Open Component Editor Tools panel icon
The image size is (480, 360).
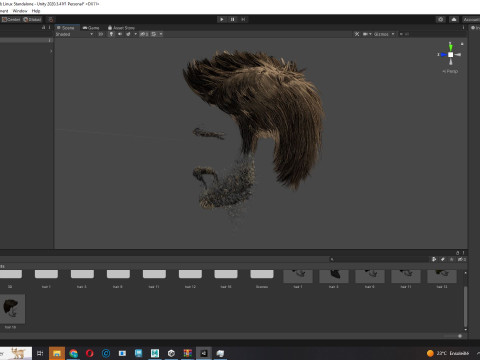click(x=357, y=34)
